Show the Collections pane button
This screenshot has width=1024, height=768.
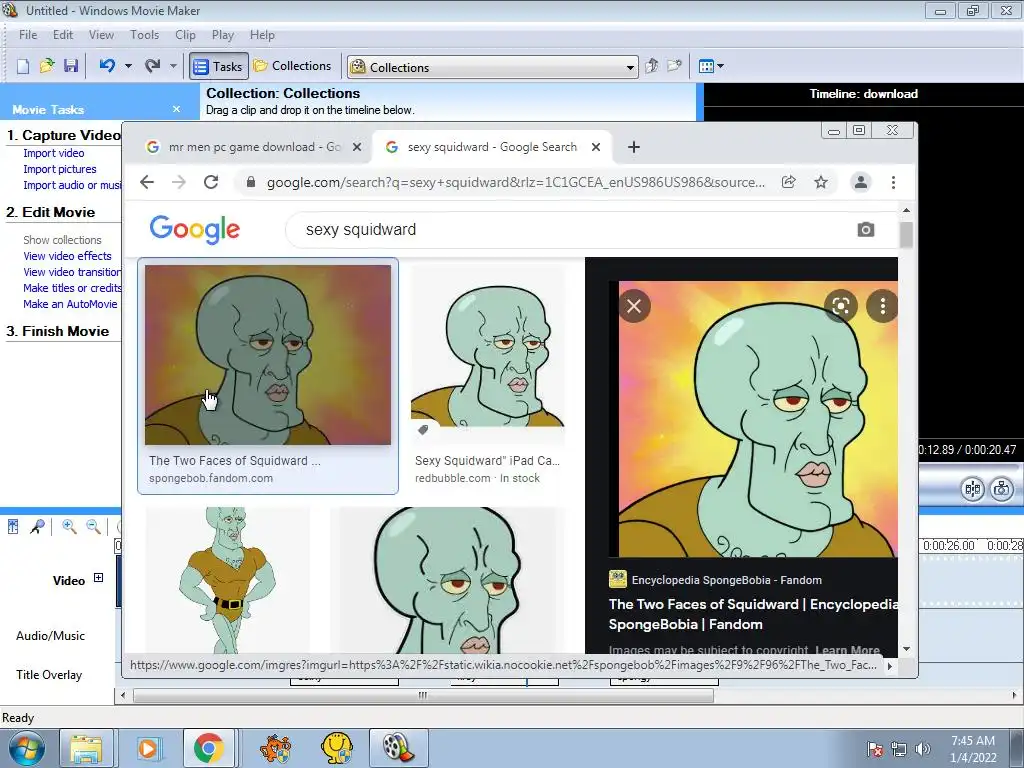coord(293,66)
